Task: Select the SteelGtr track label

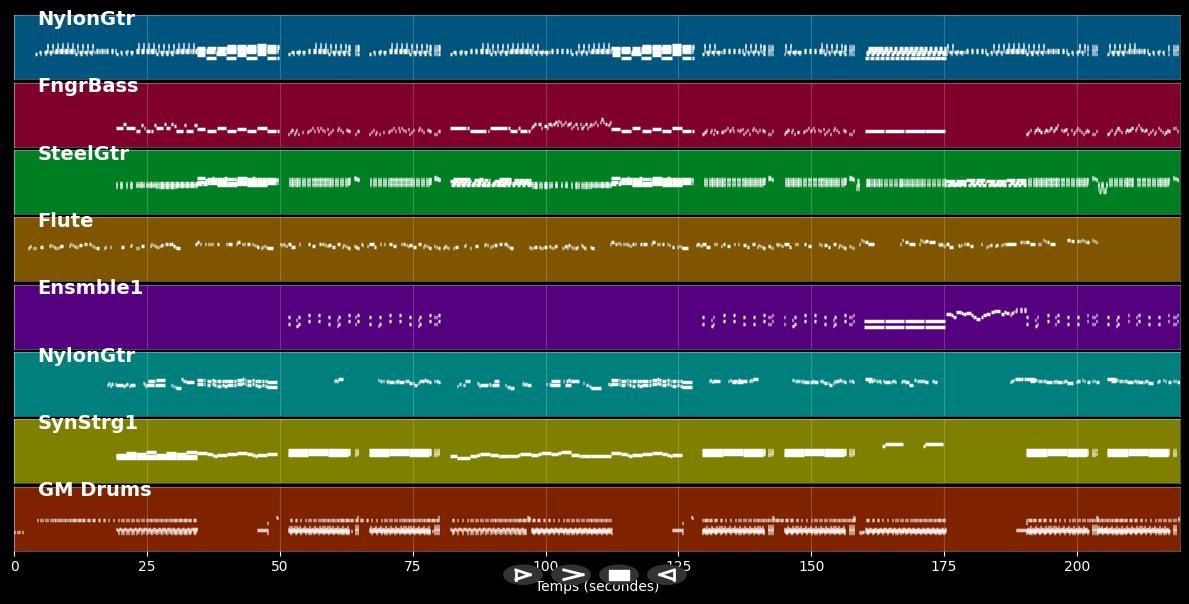Action: coord(83,154)
